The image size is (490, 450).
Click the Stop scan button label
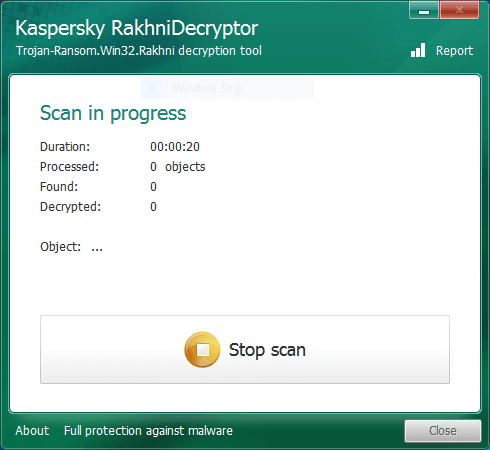[x=267, y=350]
